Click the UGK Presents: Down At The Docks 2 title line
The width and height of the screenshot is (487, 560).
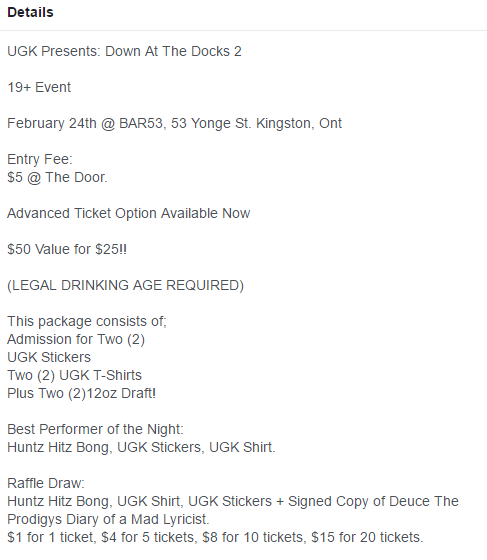[124, 51]
